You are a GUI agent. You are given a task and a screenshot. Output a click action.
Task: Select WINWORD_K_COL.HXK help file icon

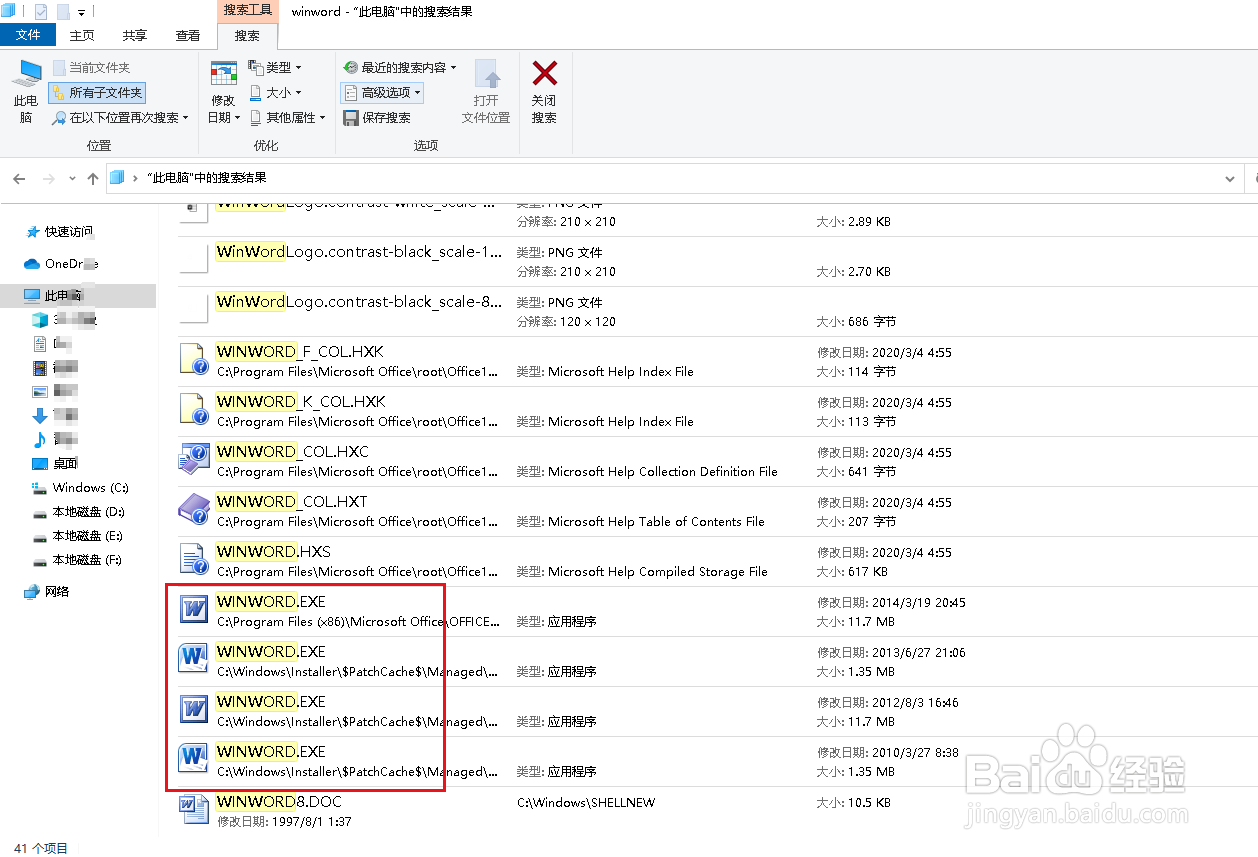point(193,410)
